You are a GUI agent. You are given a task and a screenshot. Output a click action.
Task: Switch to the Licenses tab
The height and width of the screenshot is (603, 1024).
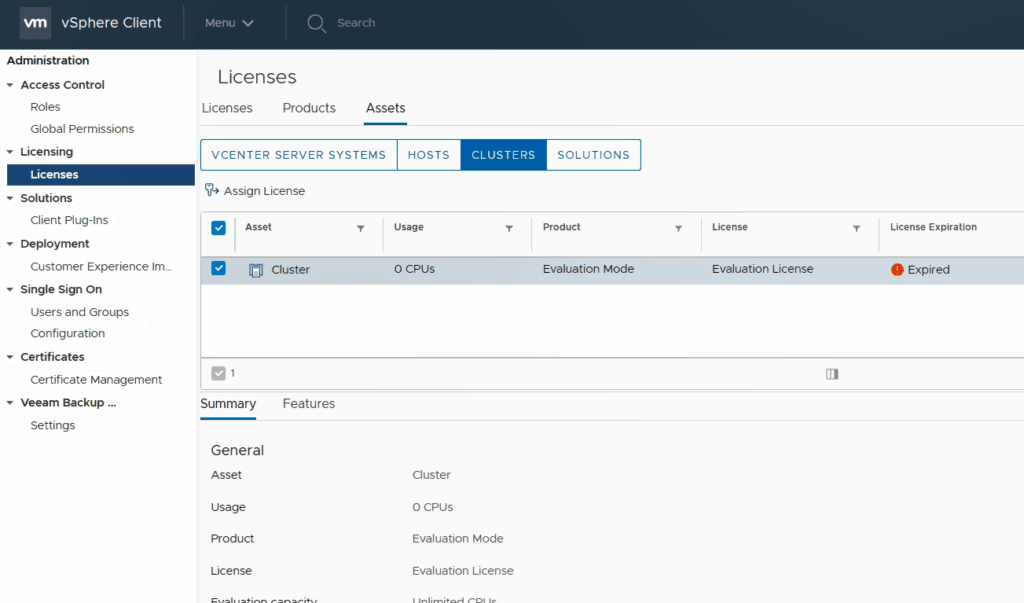227,108
